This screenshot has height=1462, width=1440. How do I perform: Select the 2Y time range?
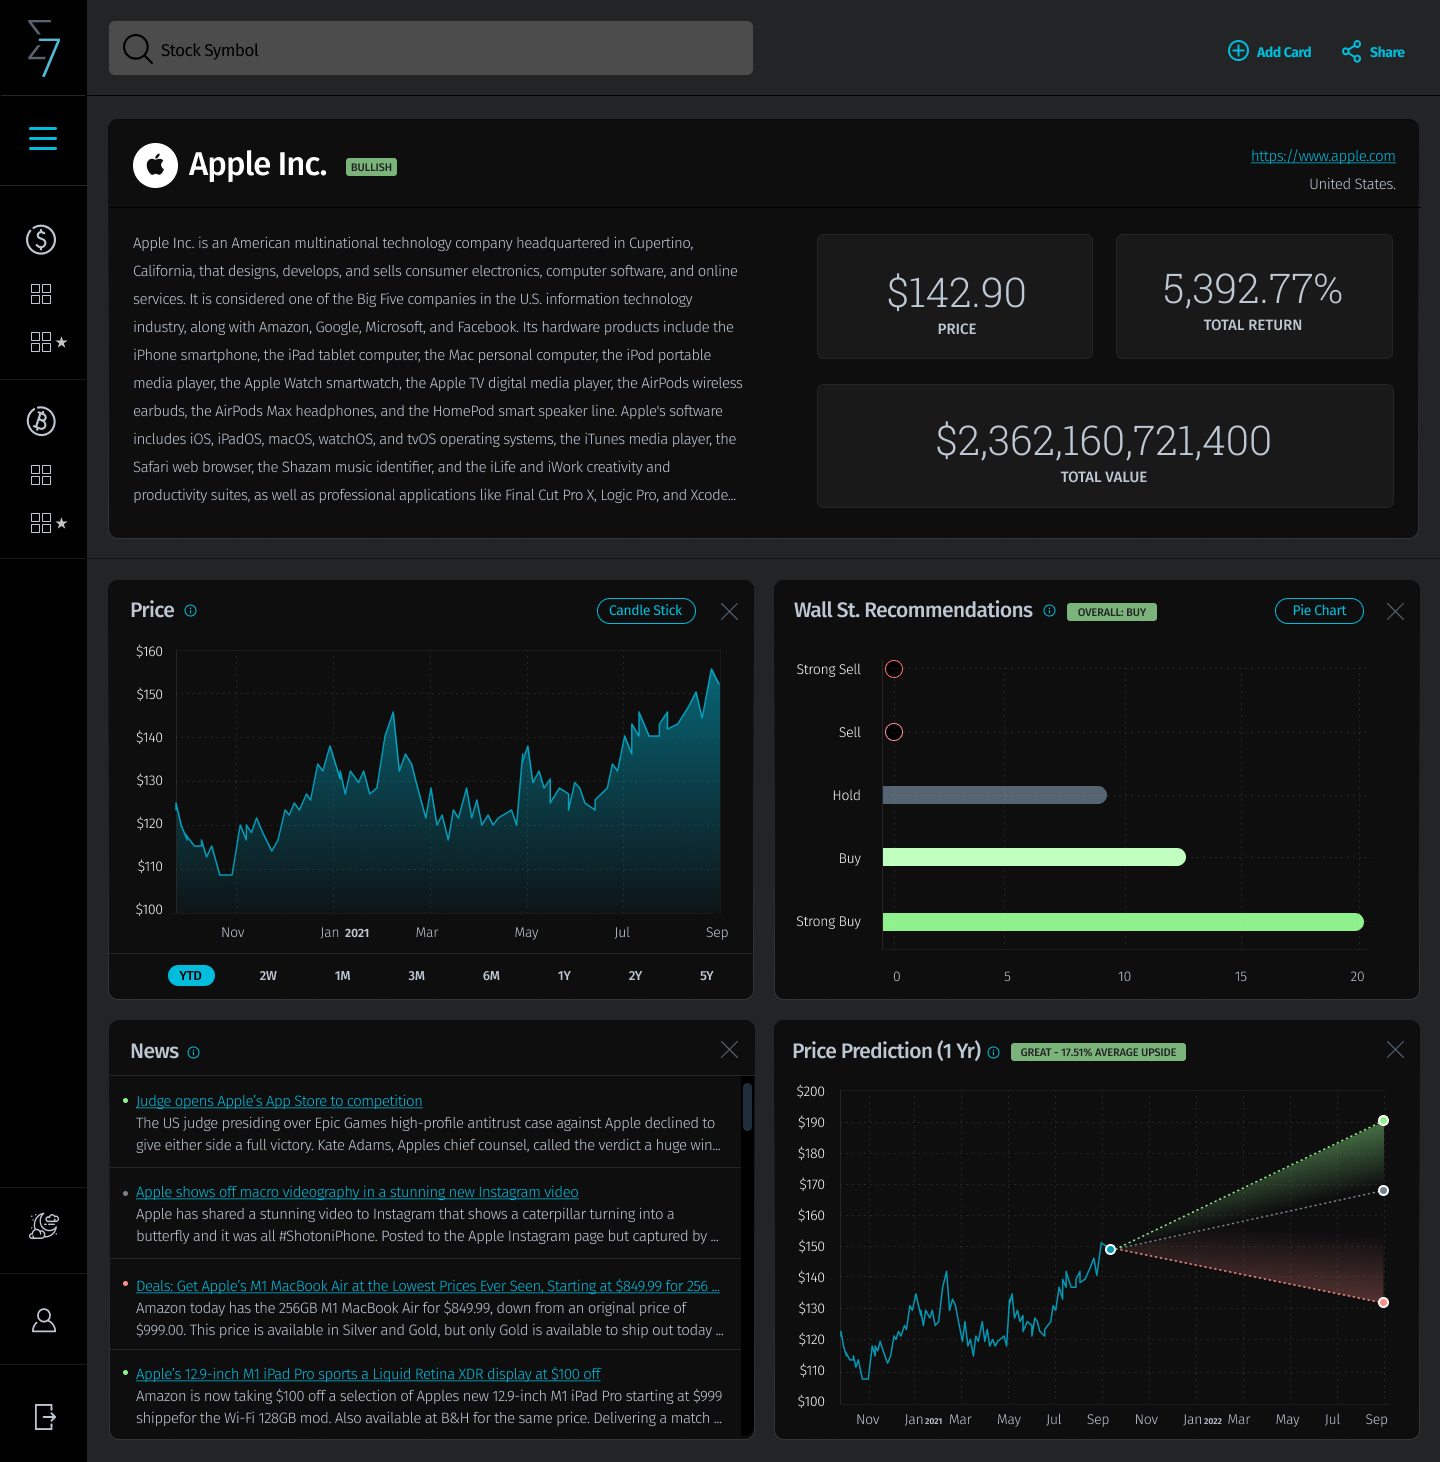[635, 975]
